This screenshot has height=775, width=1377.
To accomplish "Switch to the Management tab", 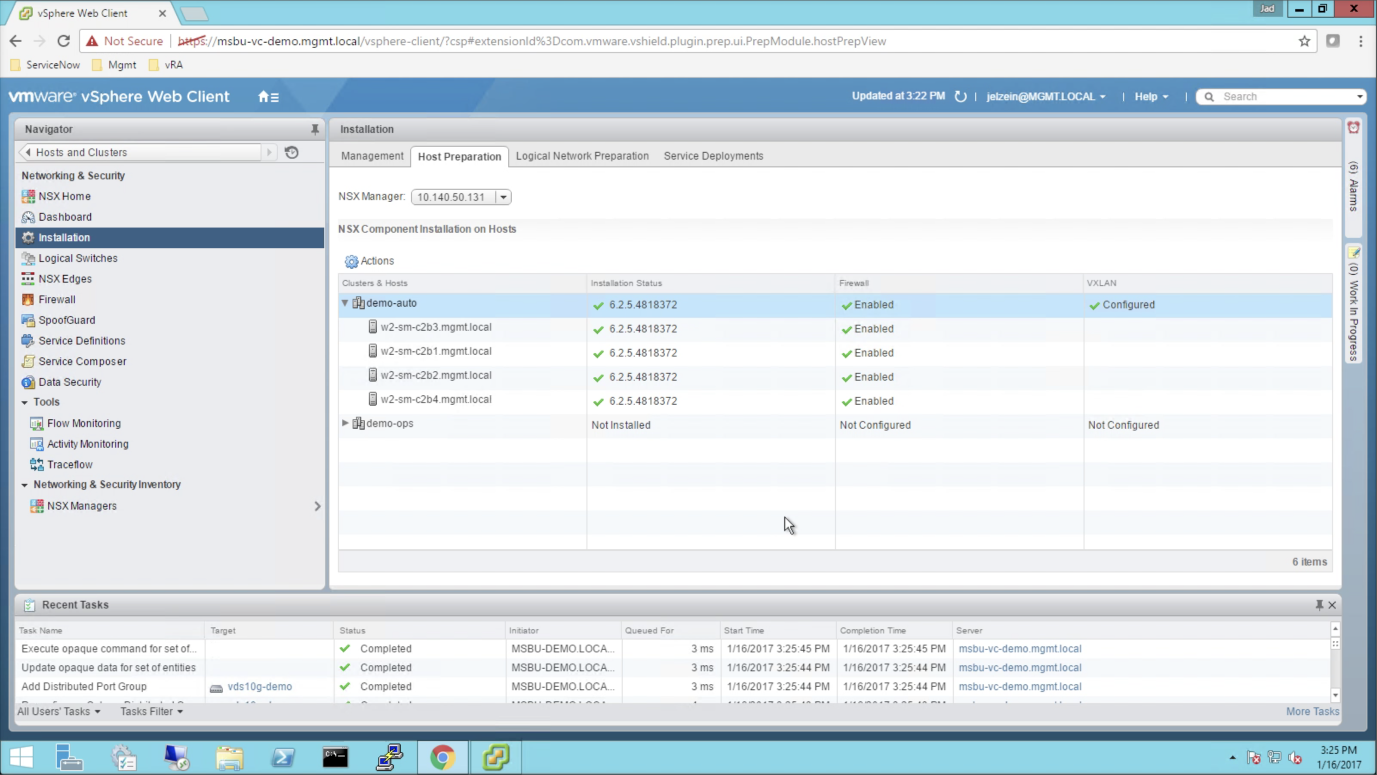I will (x=372, y=156).
